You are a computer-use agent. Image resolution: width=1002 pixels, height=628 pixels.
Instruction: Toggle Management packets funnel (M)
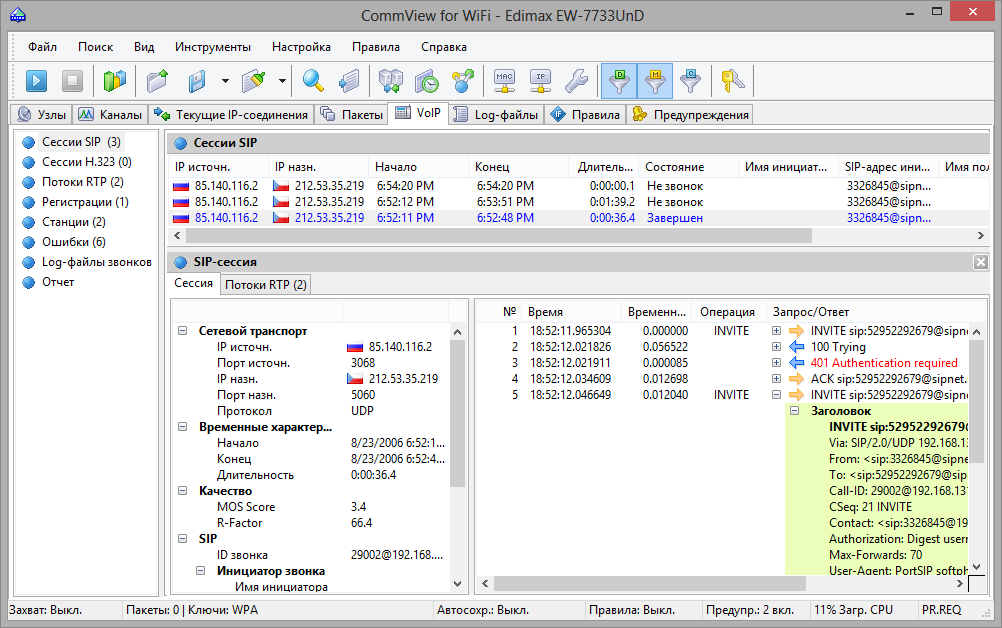(655, 81)
